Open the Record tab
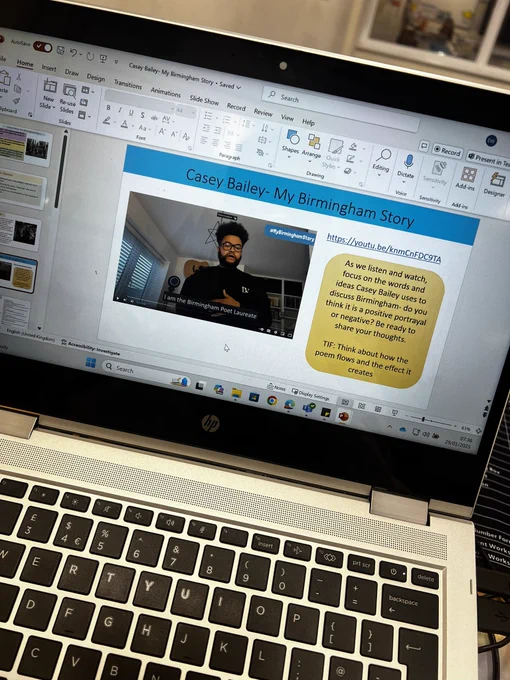Screen dimensions: 510x680 coord(236,106)
